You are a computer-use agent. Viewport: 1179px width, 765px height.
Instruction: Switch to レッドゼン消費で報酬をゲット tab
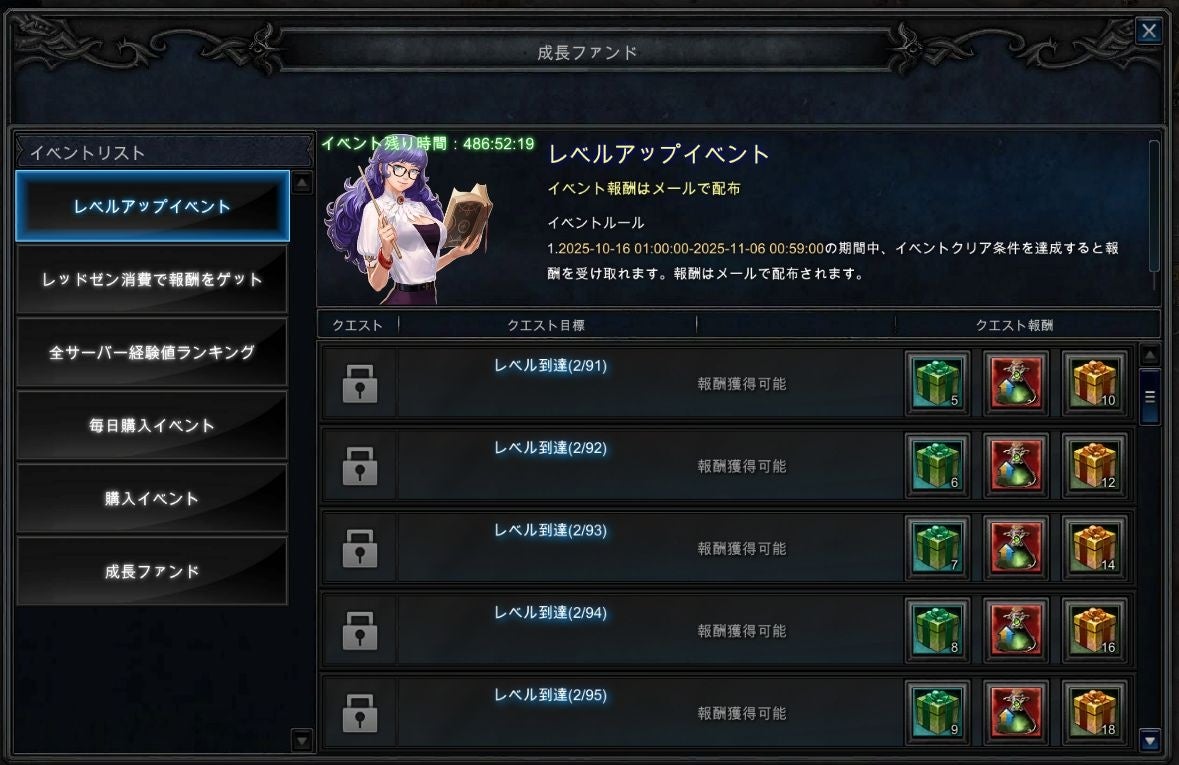152,279
